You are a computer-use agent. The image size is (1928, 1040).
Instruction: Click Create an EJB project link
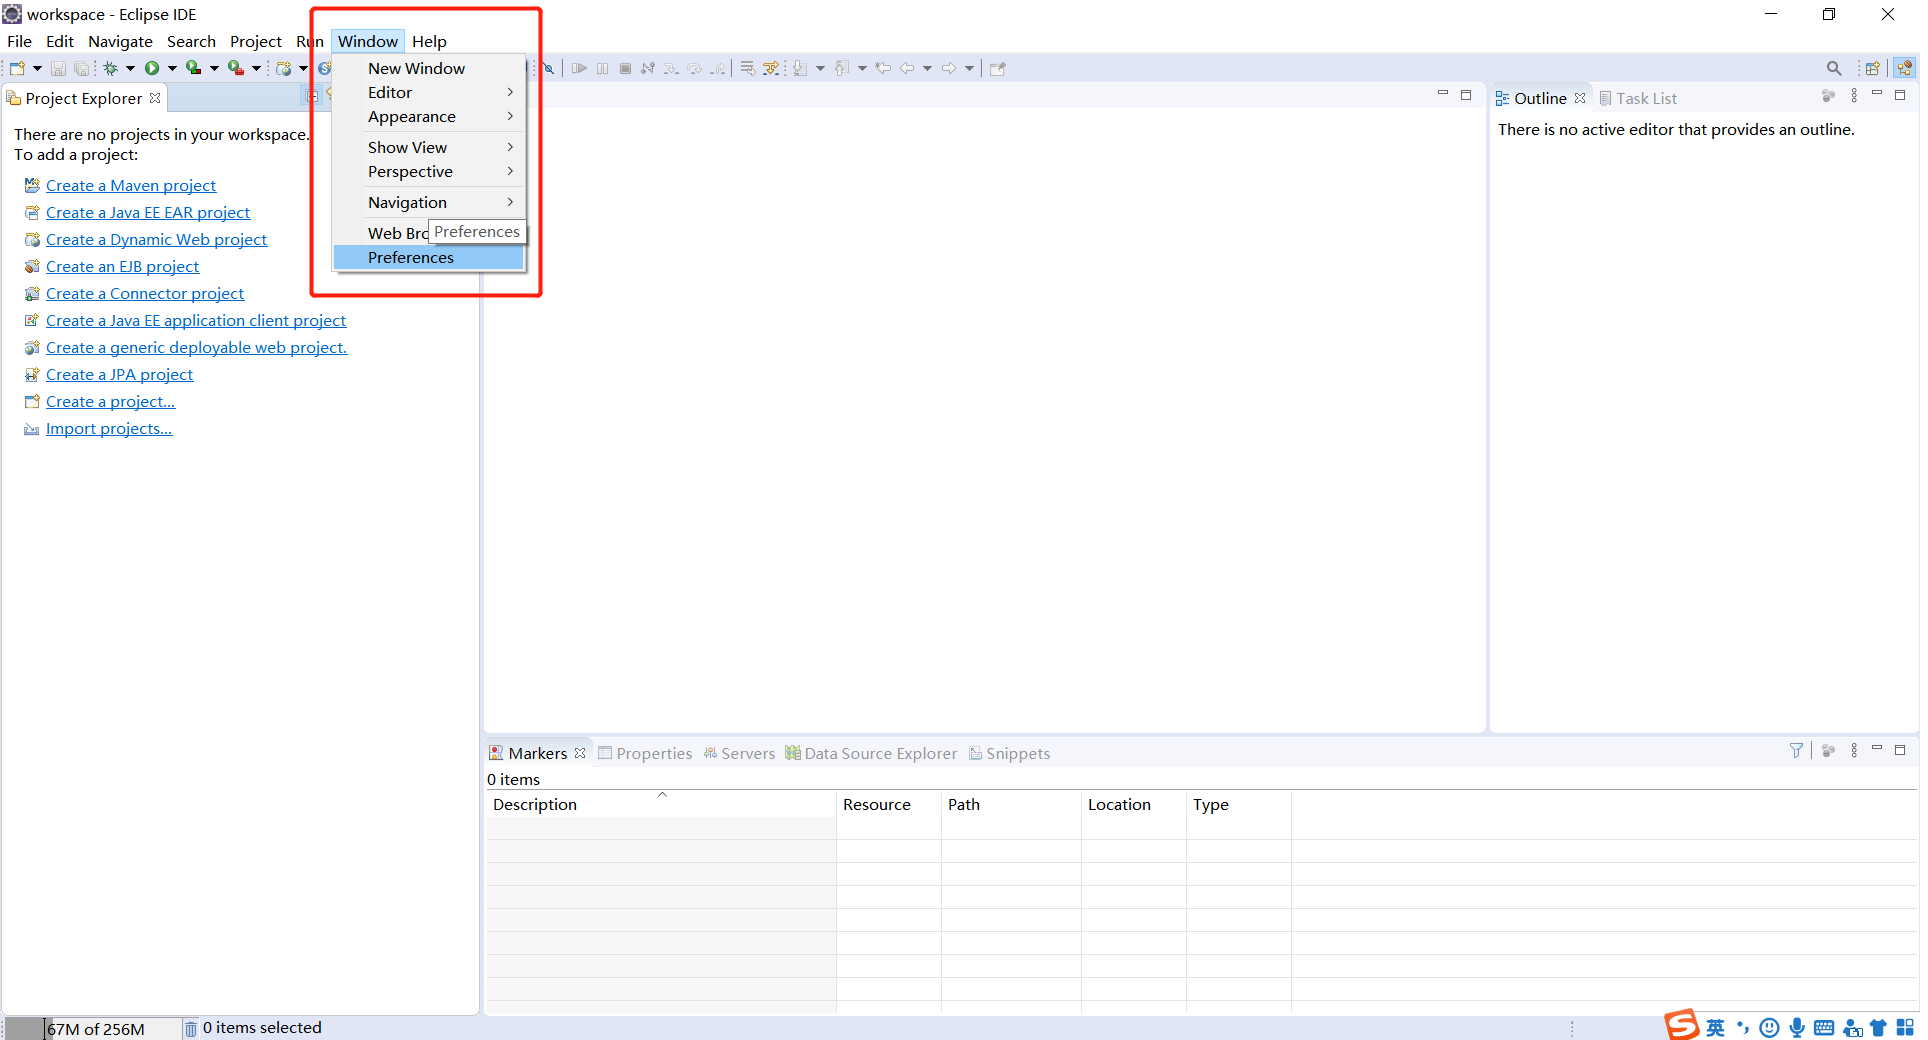[x=122, y=266]
